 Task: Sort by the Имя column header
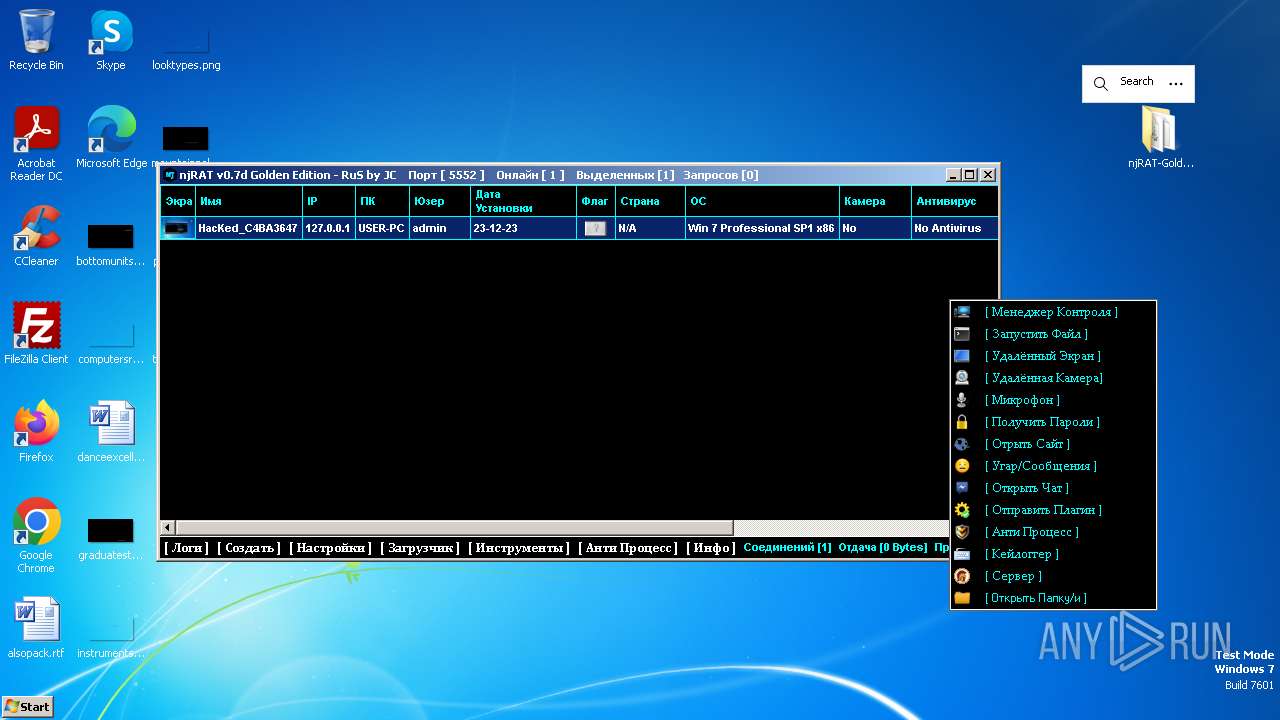point(249,201)
